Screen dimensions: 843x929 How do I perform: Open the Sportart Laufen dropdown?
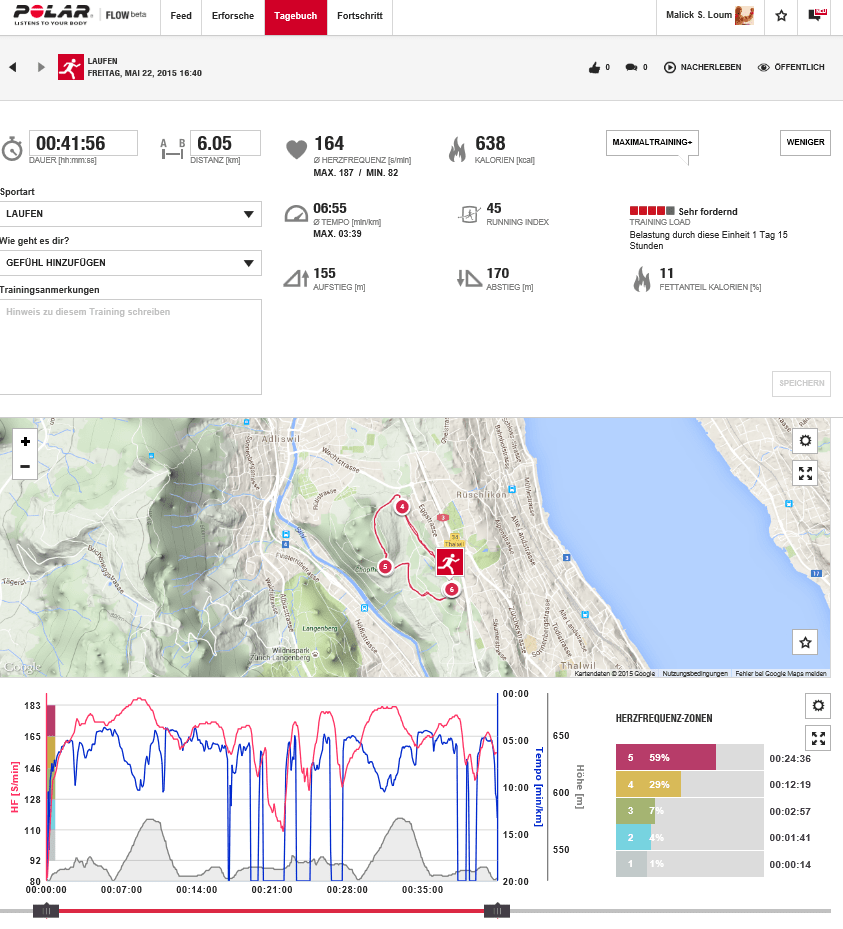131,214
